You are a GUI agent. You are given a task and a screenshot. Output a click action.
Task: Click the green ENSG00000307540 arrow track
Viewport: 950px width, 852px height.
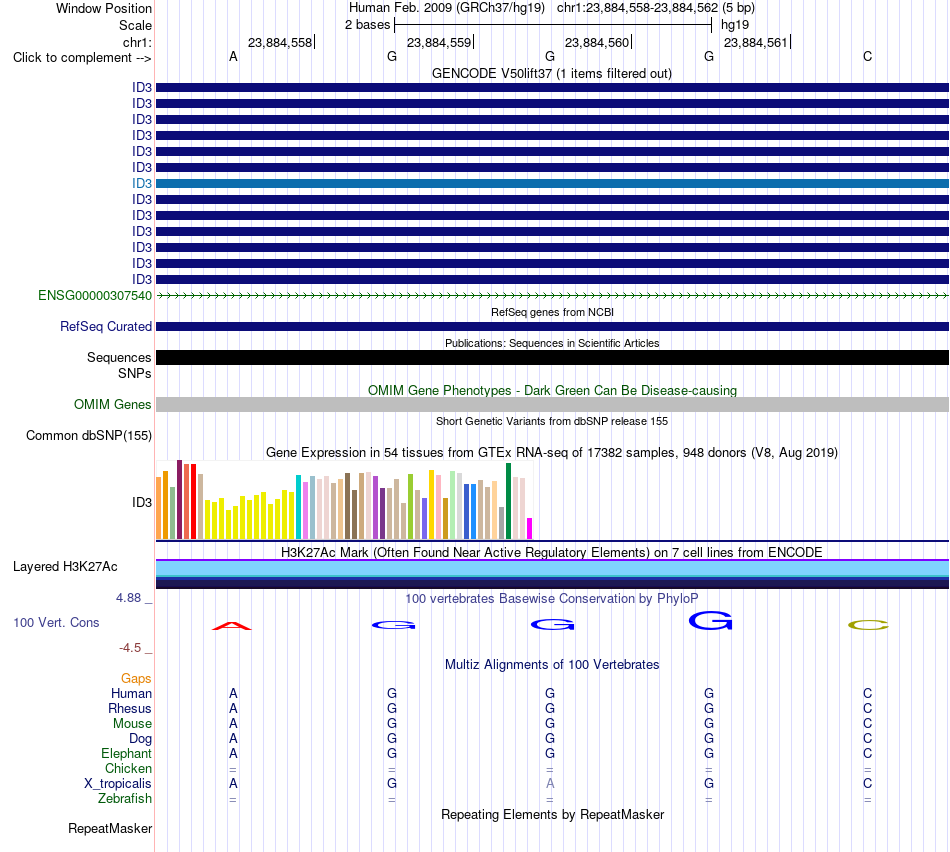coord(552,296)
